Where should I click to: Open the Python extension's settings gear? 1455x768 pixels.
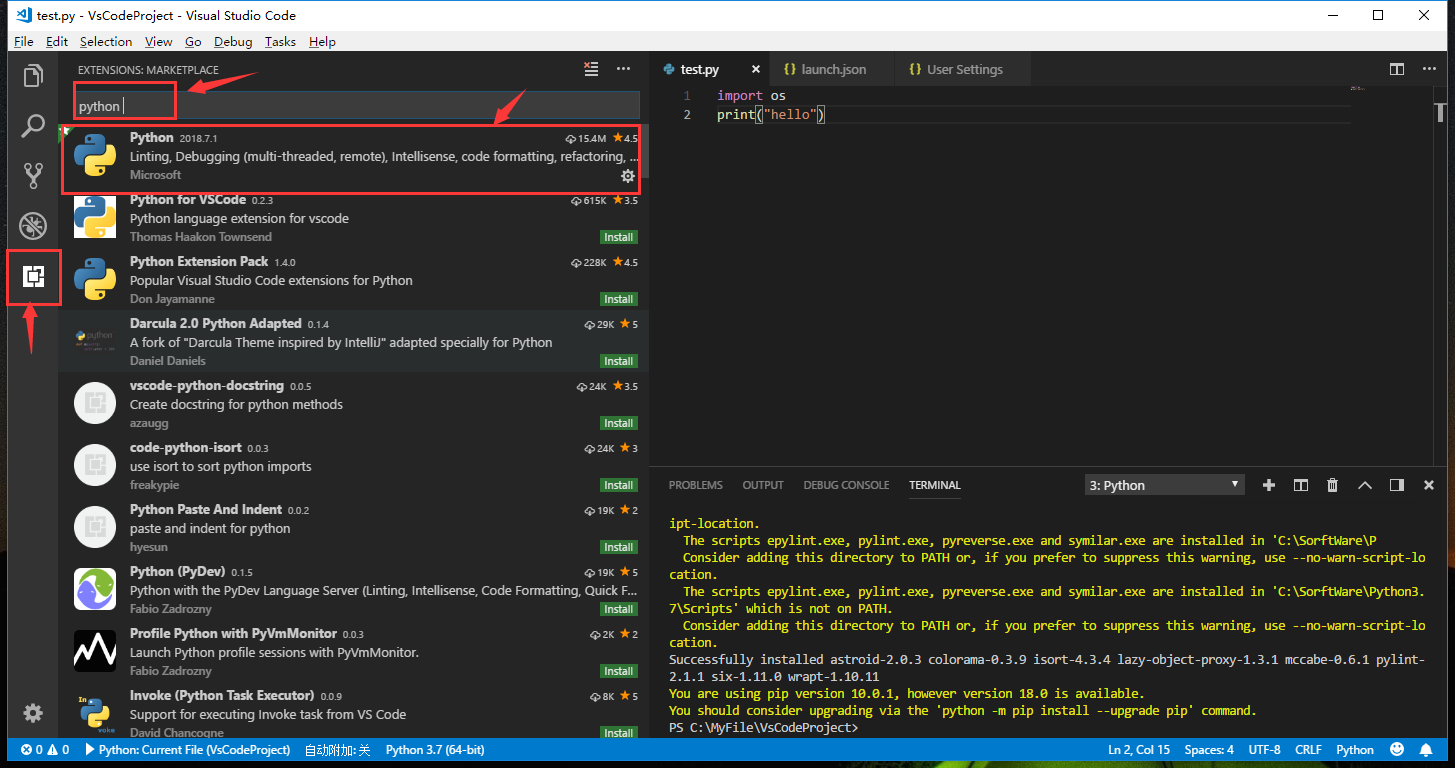tap(627, 175)
